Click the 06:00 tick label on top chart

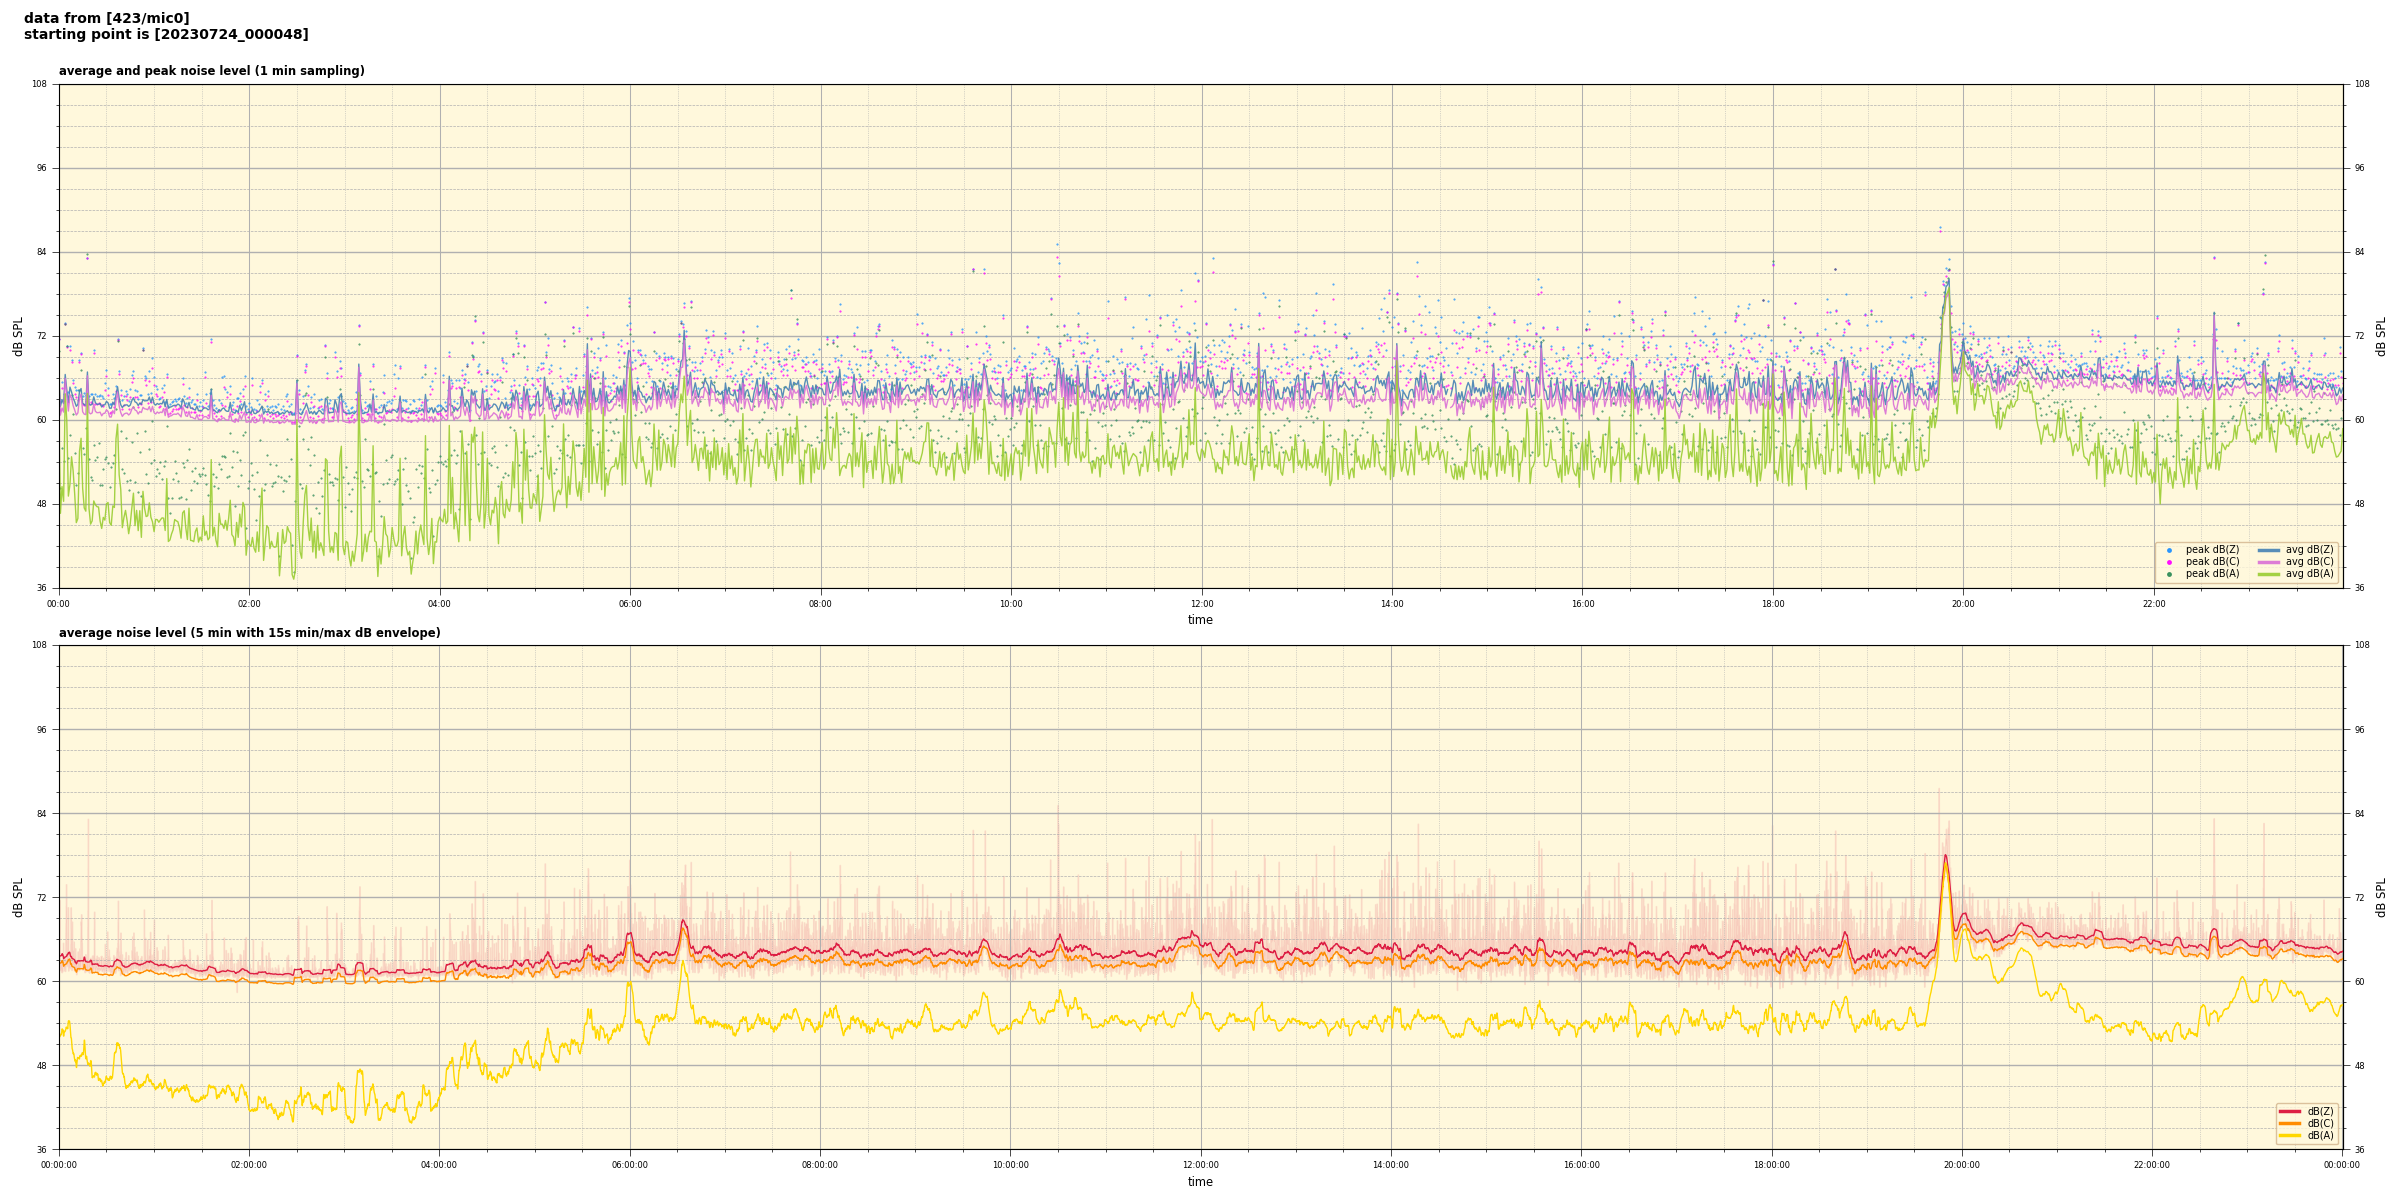tap(630, 604)
